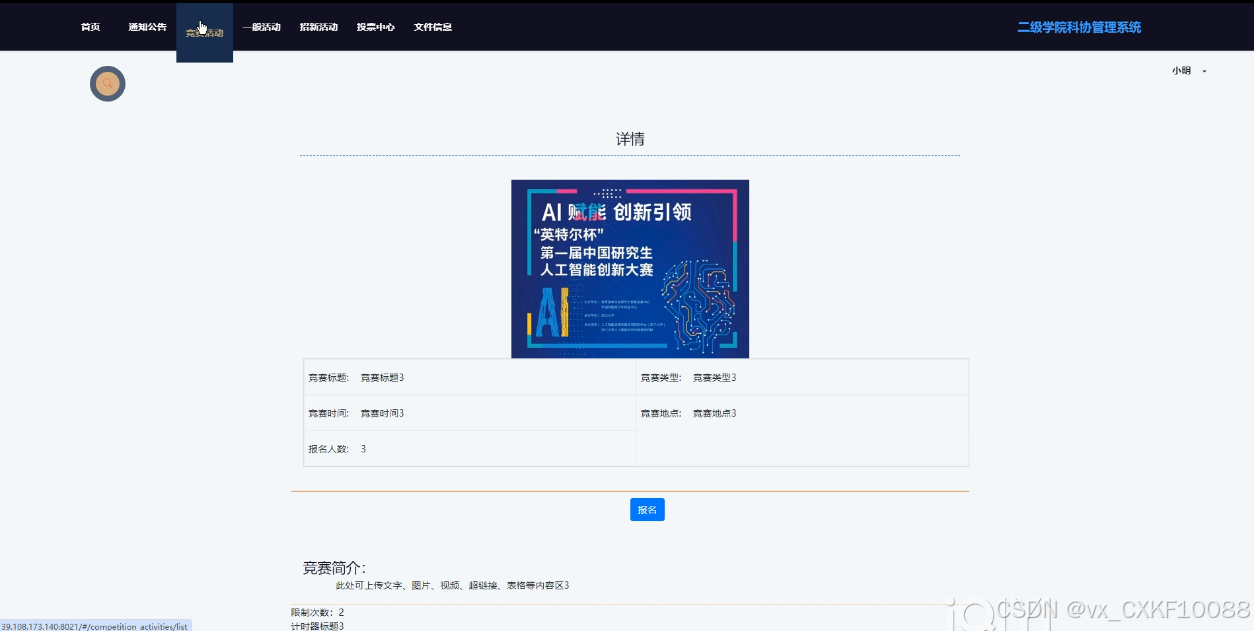Image resolution: width=1254 pixels, height=631 pixels.
Task: Click the 报名人数 label
Action: point(328,450)
